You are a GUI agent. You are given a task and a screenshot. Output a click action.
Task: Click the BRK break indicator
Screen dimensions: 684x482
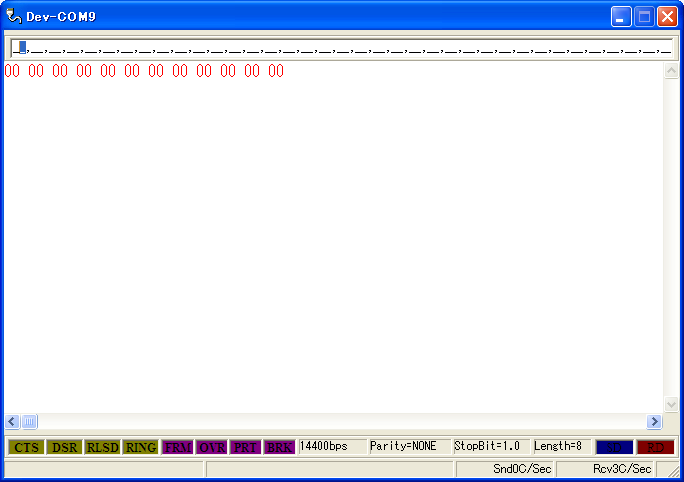click(280, 447)
